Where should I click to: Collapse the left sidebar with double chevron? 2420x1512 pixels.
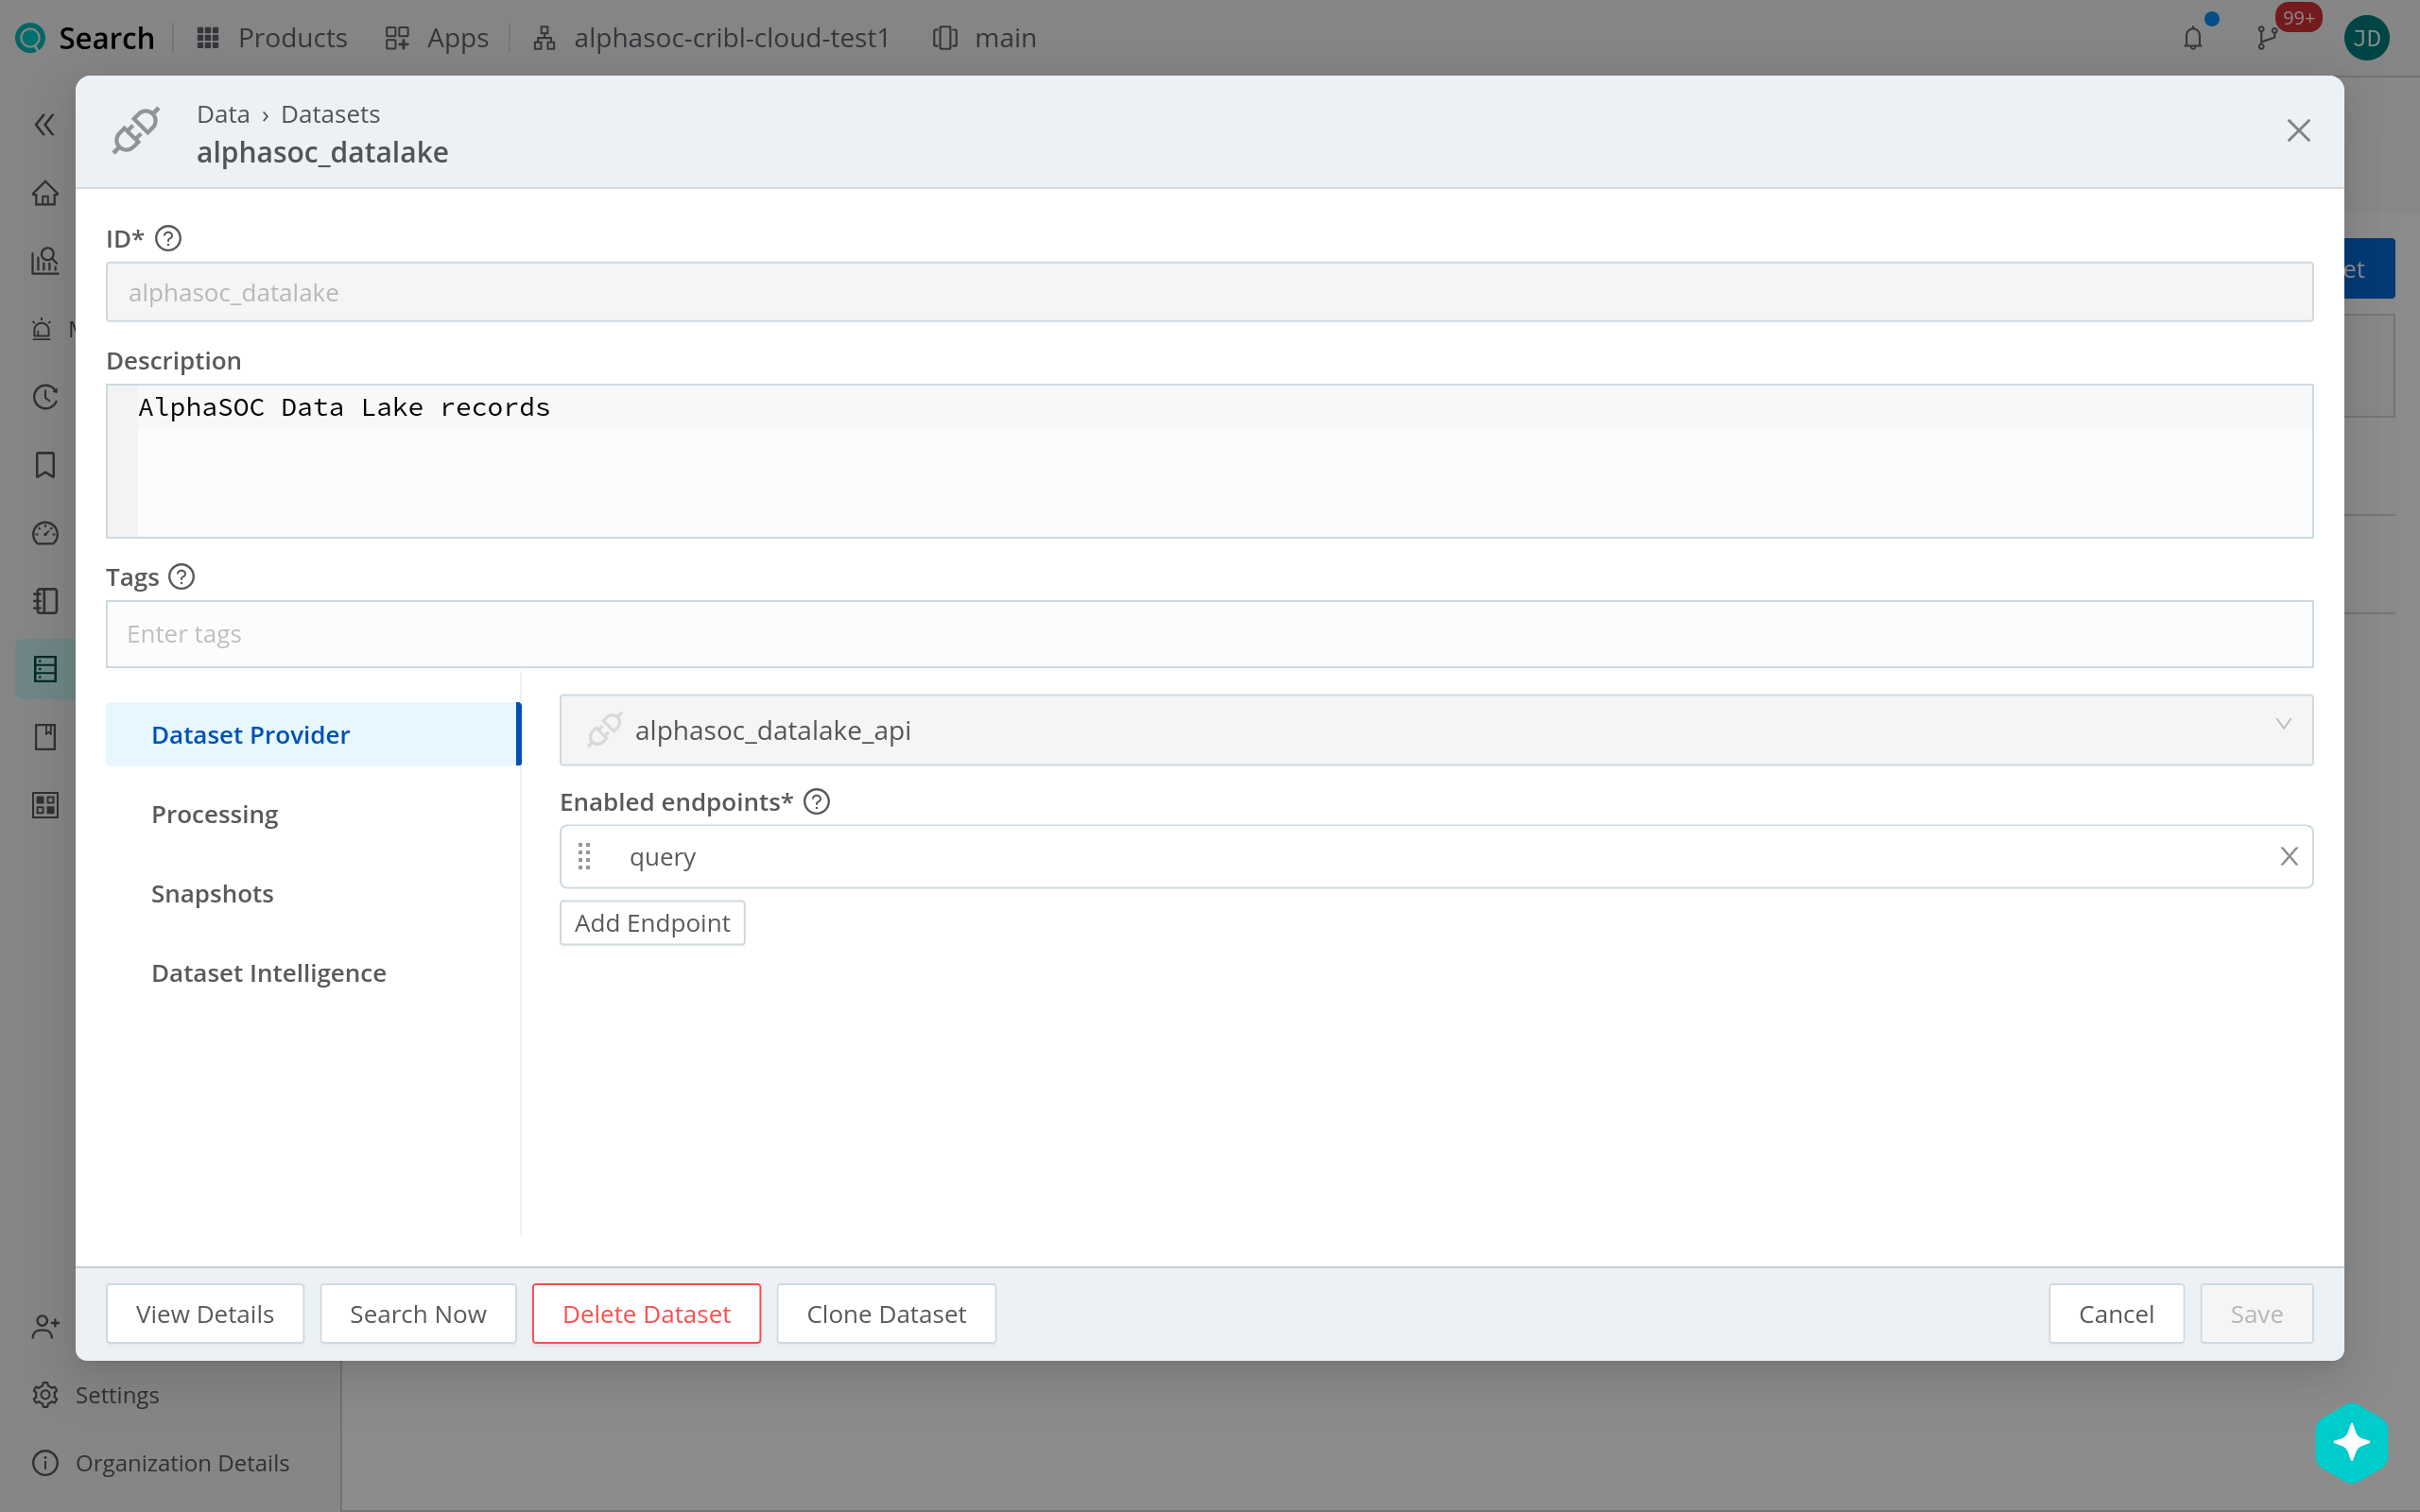click(x=45, y=125)
